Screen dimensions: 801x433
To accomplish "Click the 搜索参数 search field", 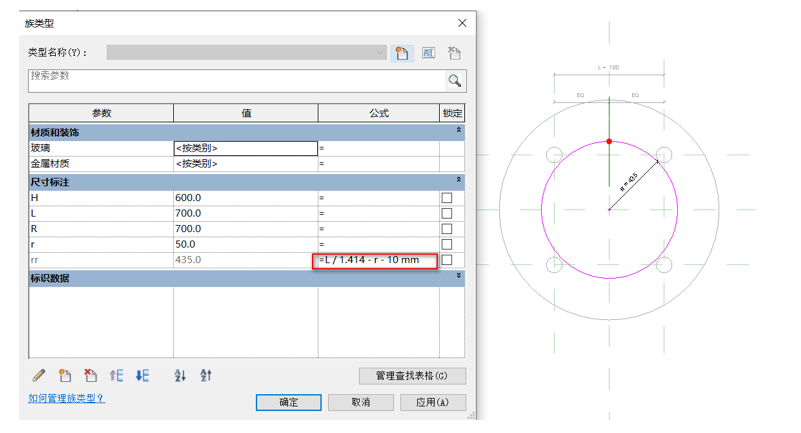I will tap(237, 81).
